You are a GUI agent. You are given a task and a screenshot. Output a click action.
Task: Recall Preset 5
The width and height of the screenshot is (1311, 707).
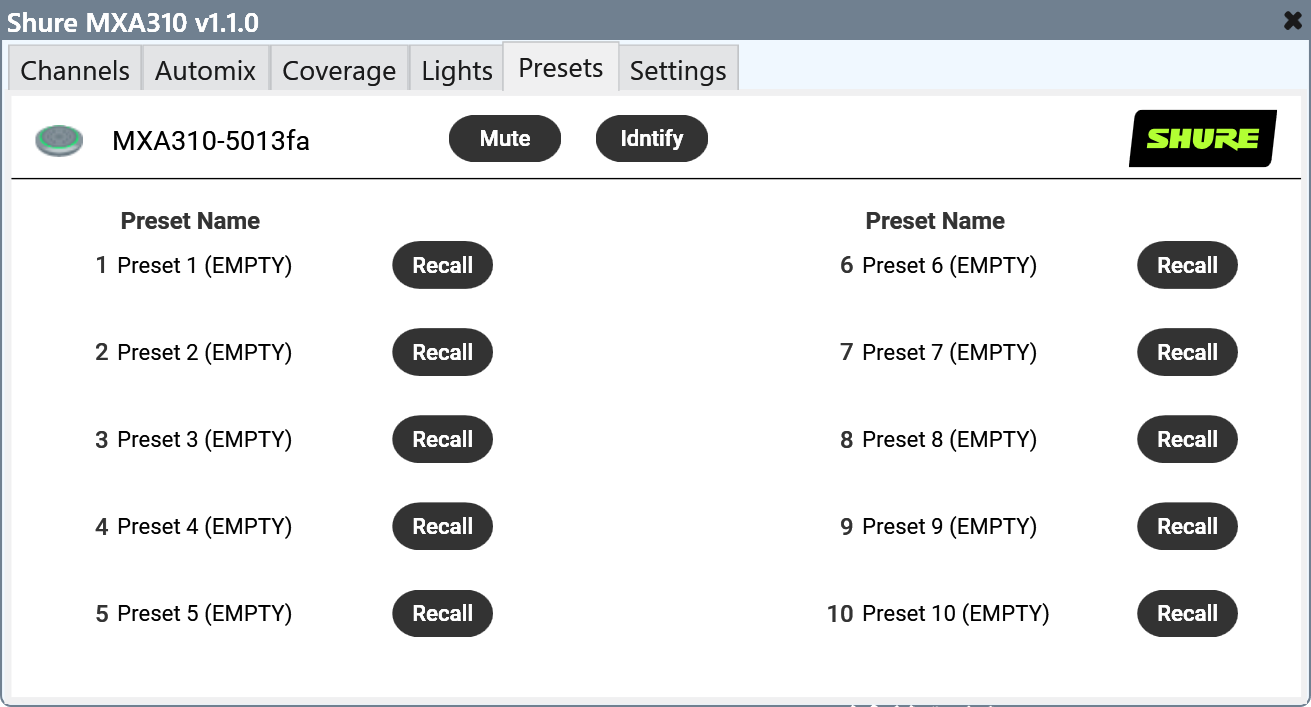click(443, 613)
